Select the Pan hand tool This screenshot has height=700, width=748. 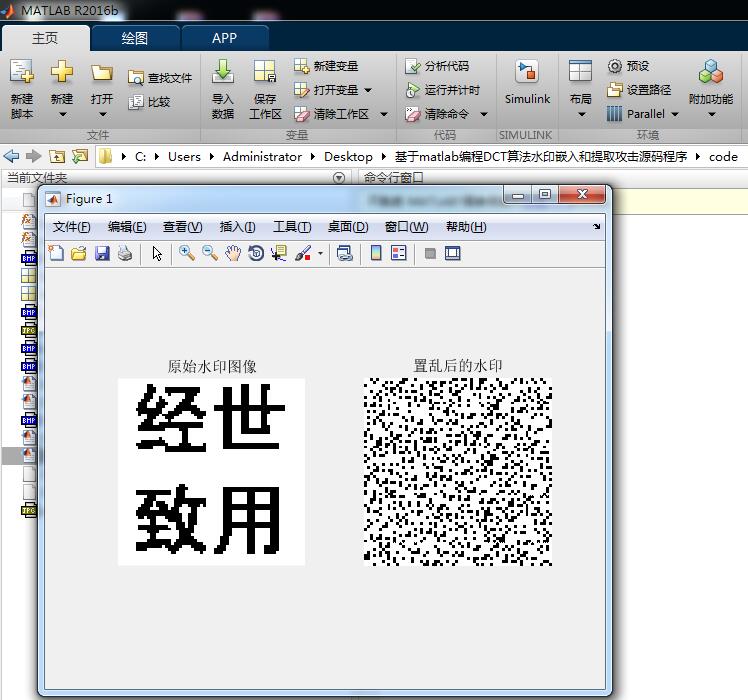233,253
